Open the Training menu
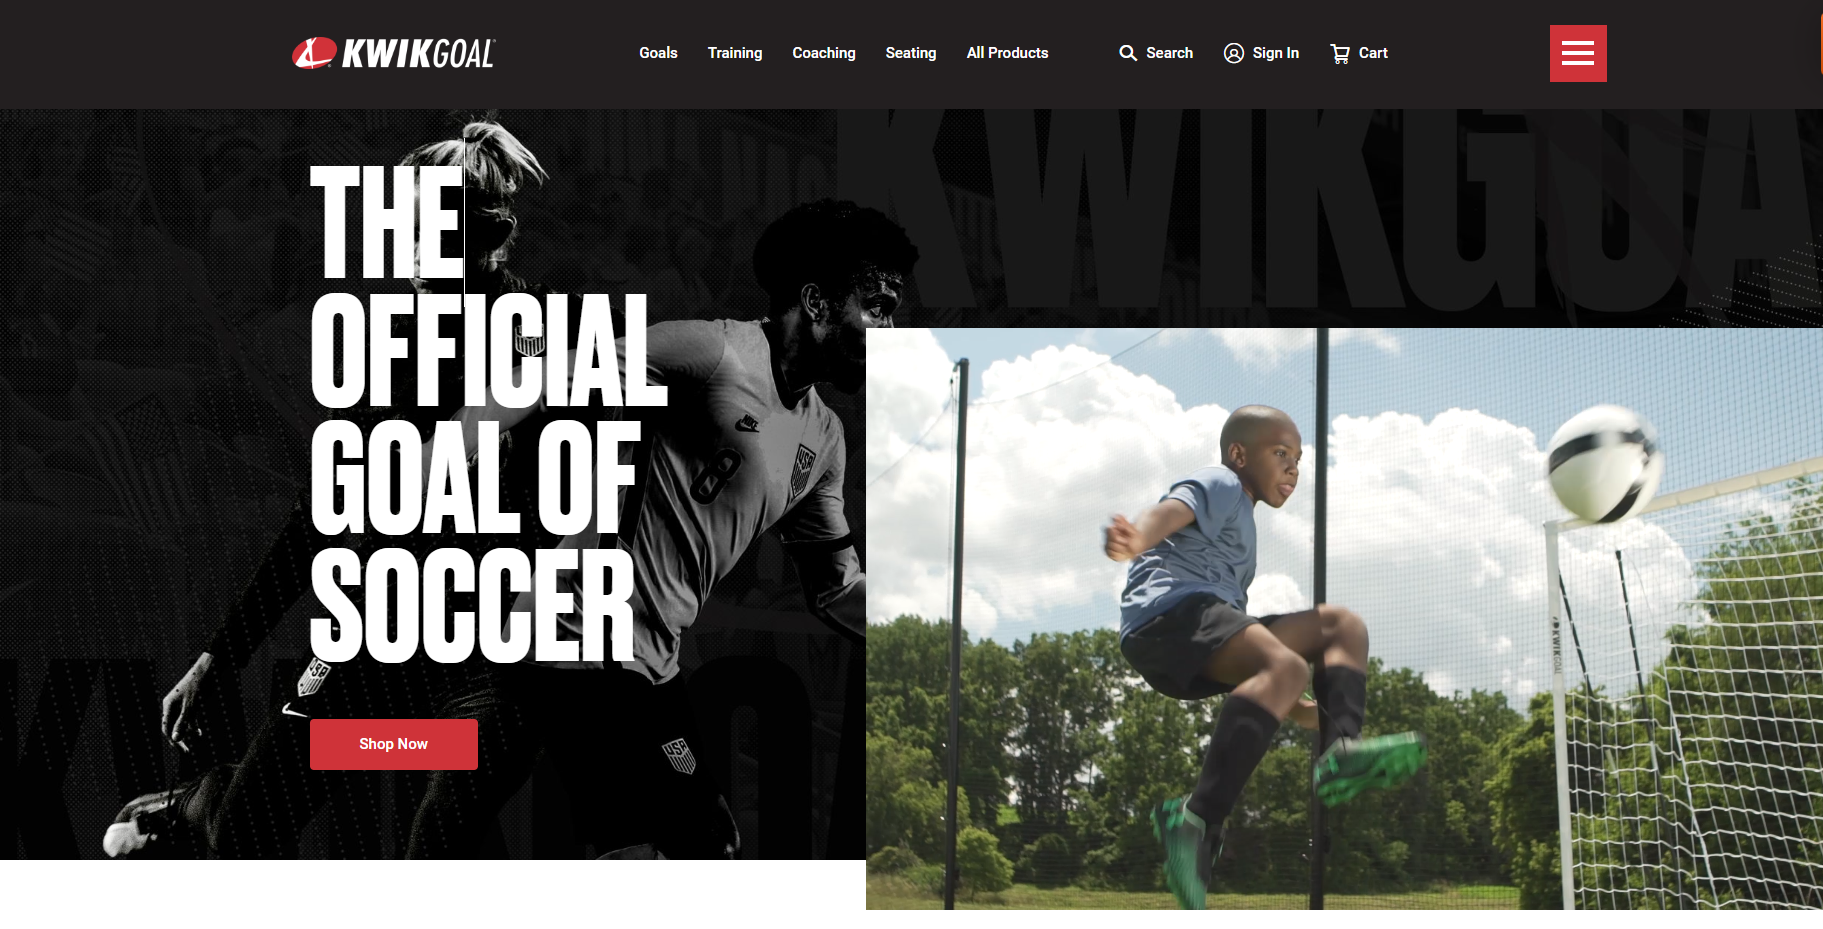The image size is (1823, 929). (735, 53)
